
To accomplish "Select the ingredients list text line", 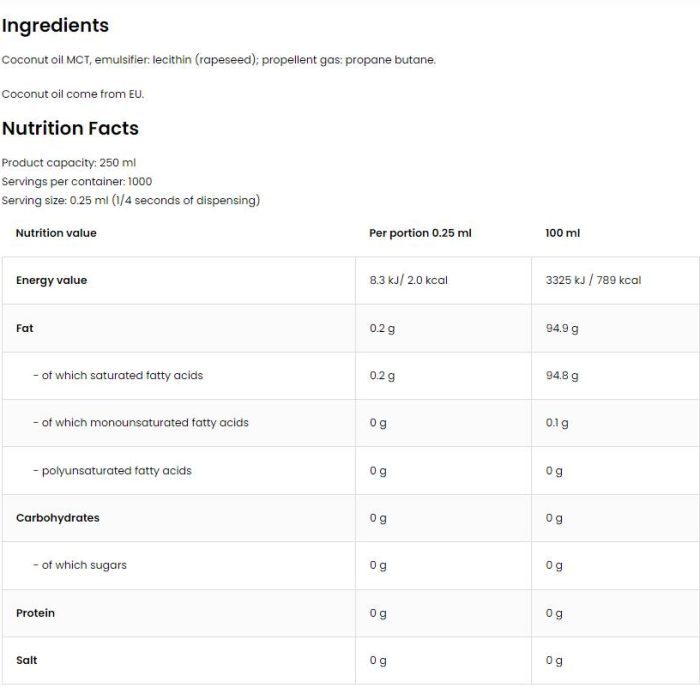I will point(219,60).
